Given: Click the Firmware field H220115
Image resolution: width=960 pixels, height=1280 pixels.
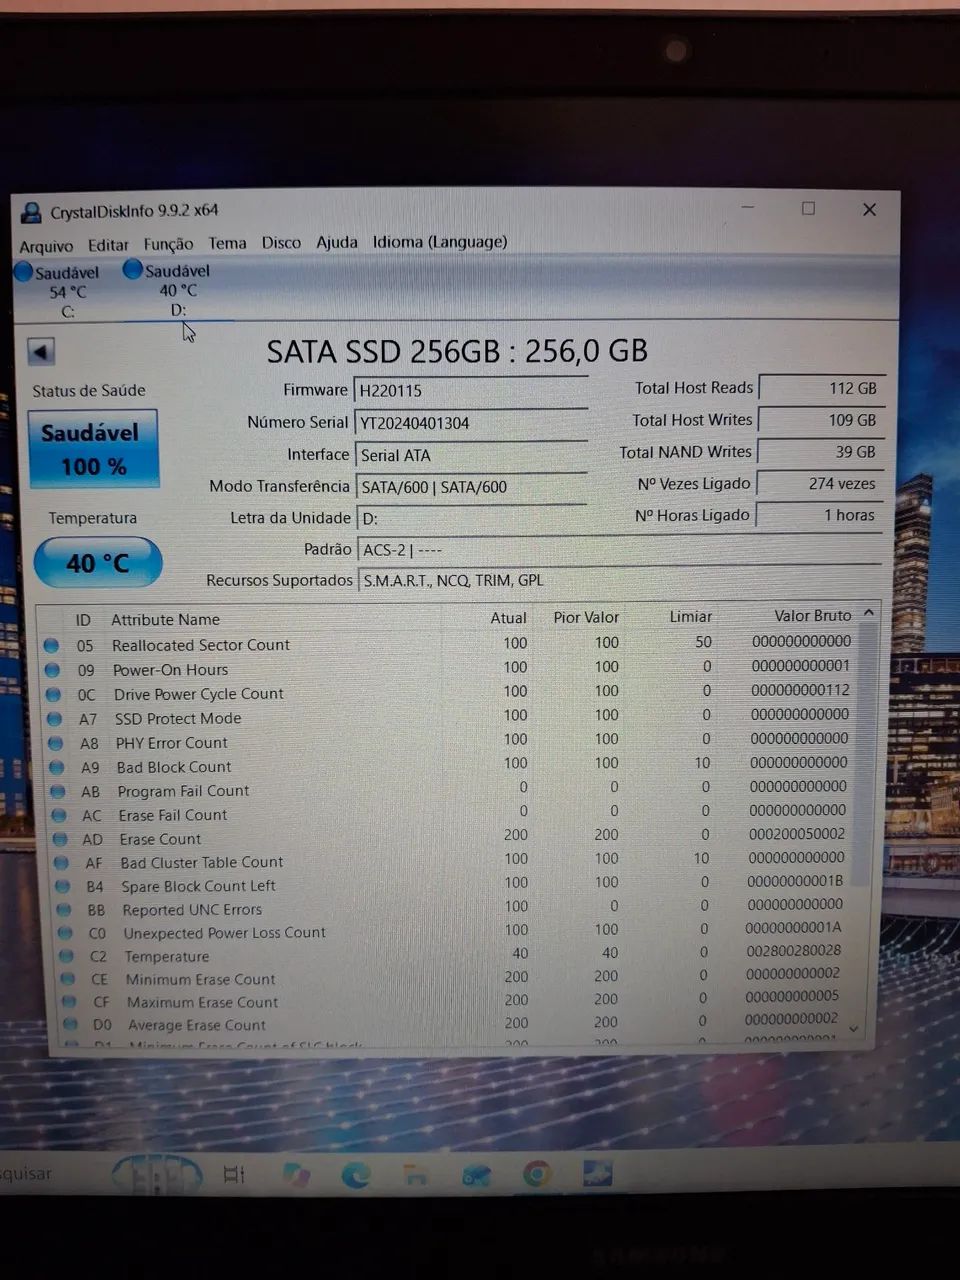Looking at the screenshot, I should pos(470,391).
